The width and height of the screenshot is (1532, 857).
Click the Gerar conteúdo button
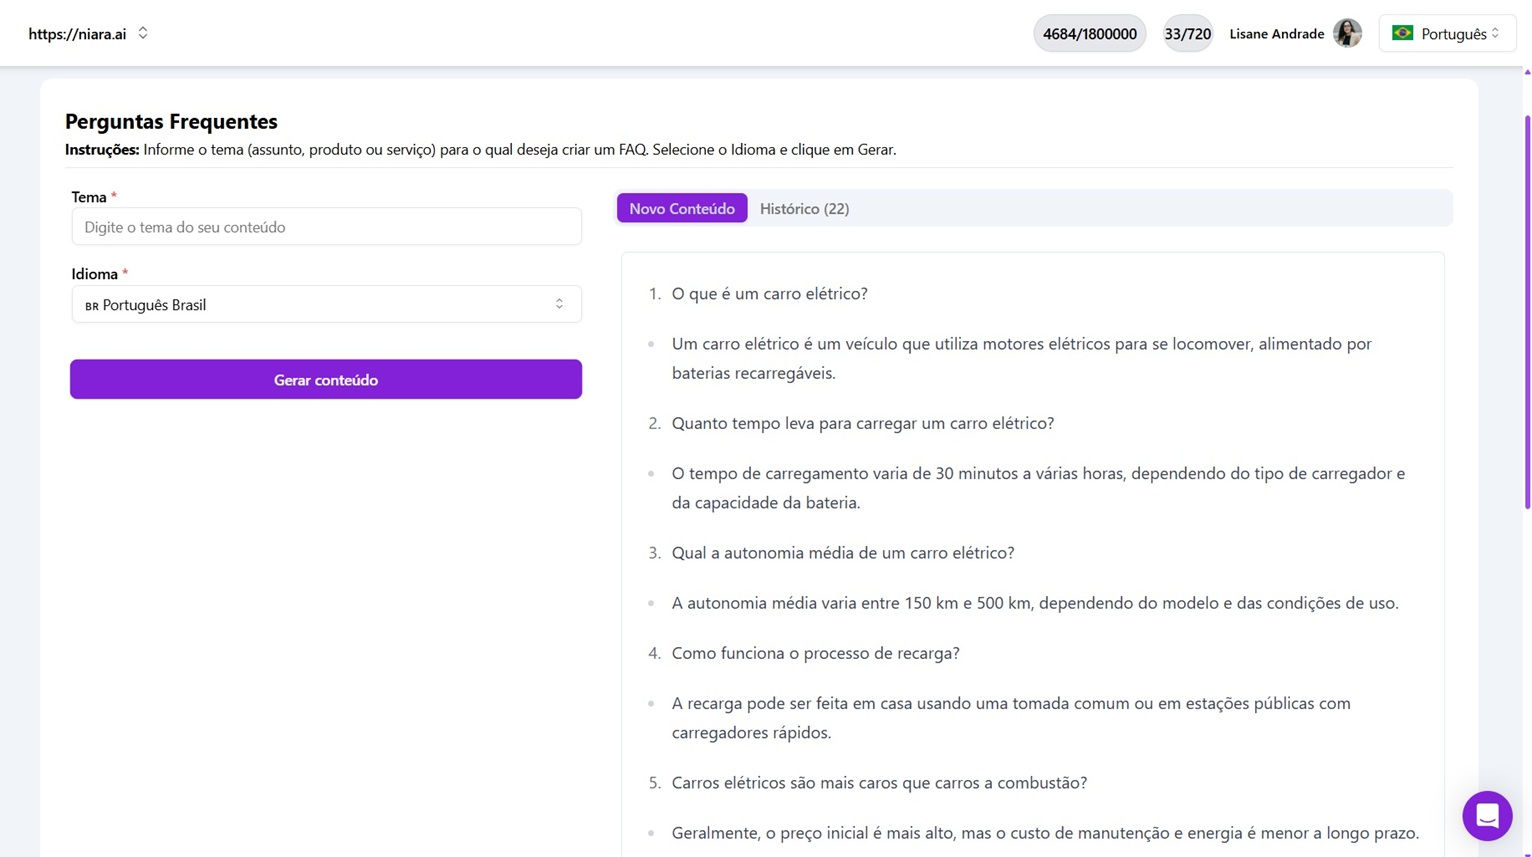326,380
